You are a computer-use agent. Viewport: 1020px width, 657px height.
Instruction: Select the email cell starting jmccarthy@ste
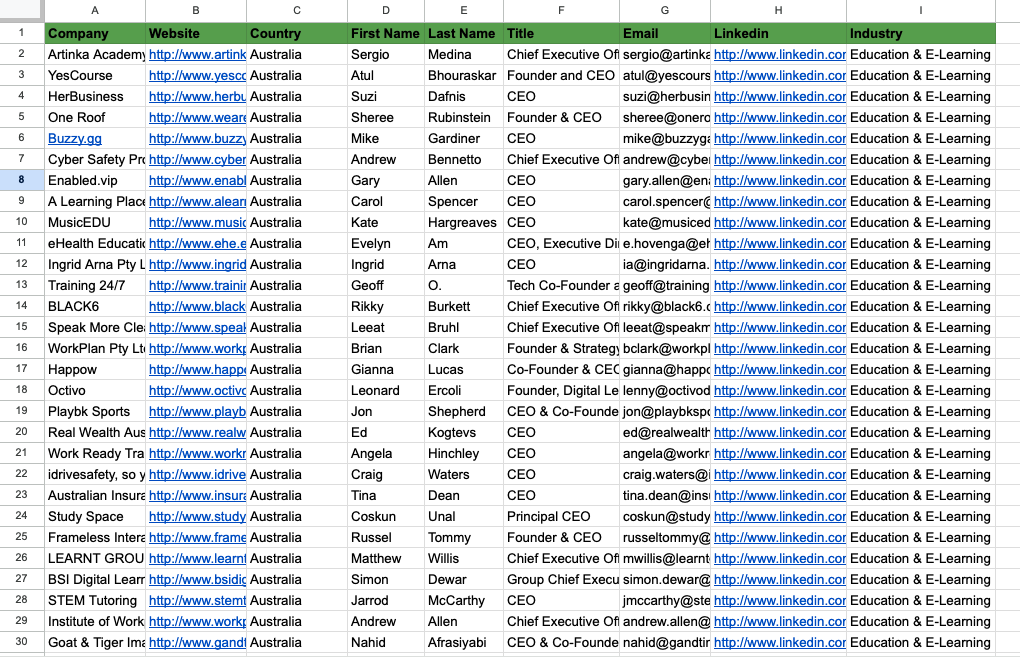tap(665, 600)
